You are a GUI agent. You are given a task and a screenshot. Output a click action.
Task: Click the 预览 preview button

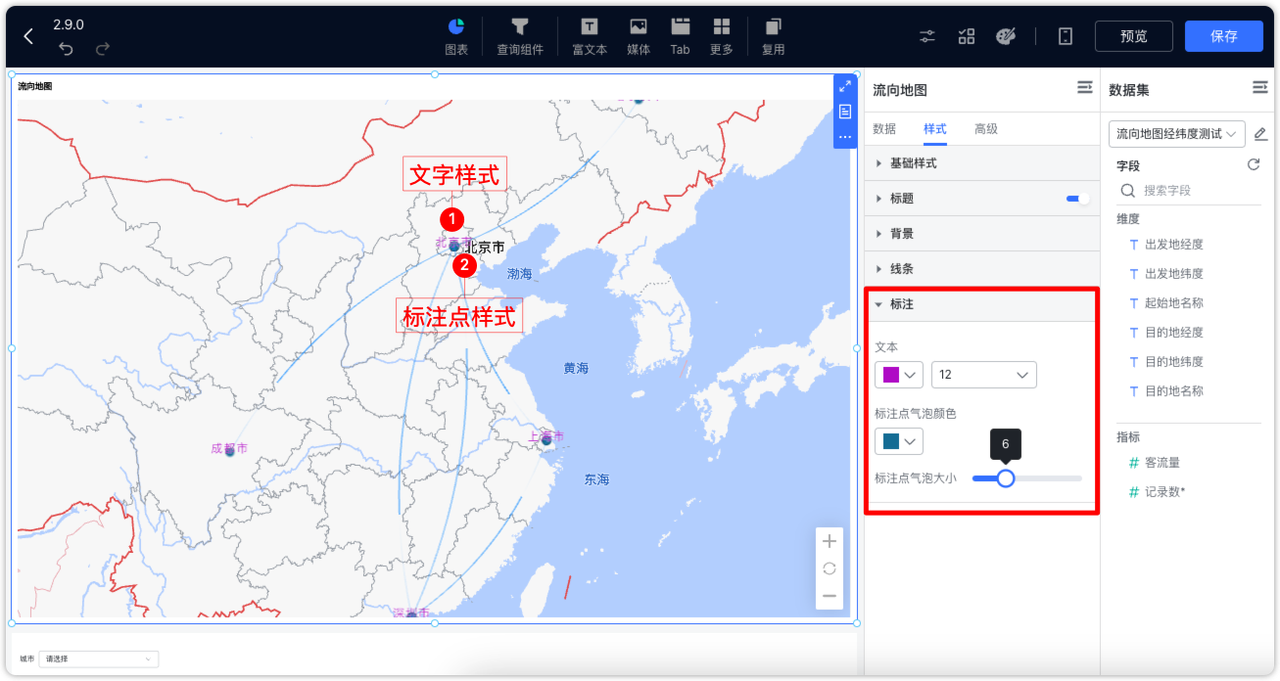pyautogui.click(x=1133, y=36)
